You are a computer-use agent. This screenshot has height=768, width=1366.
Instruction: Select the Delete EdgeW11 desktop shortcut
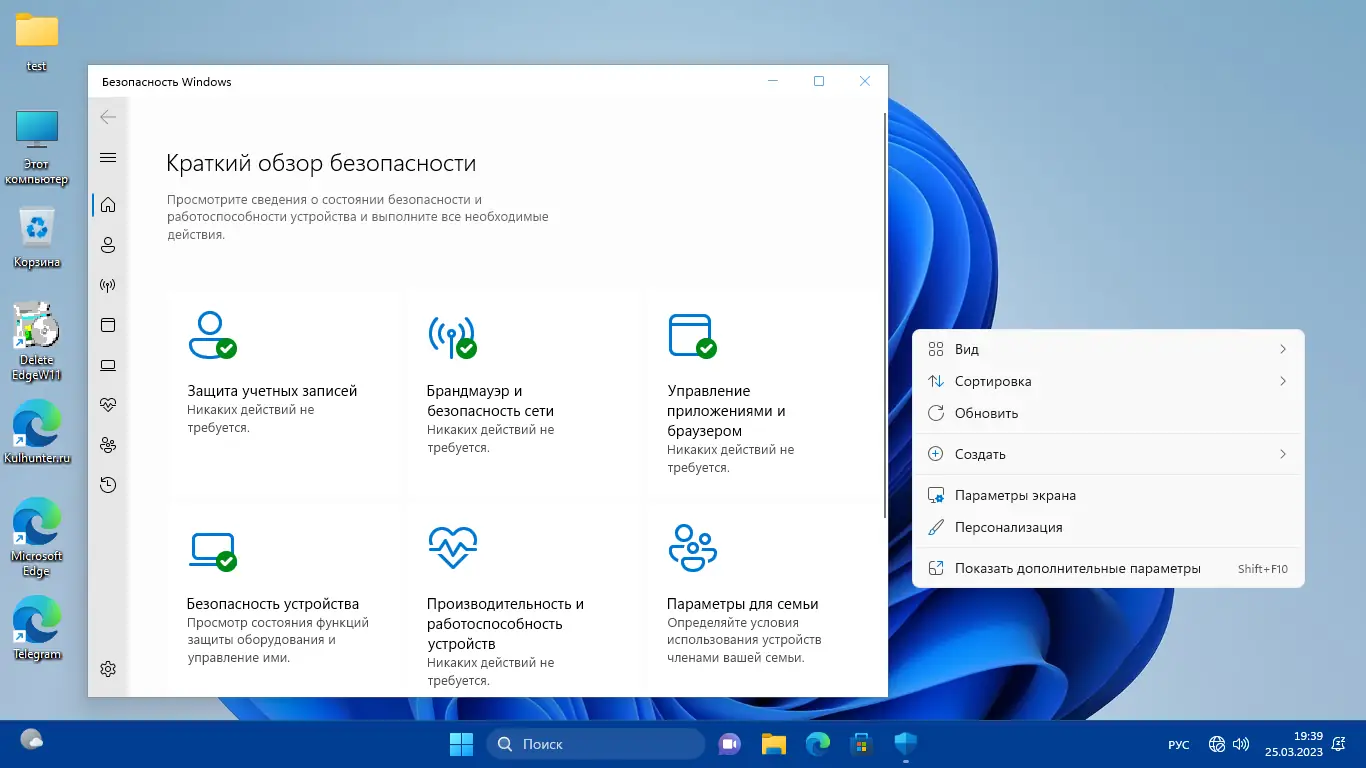[x=37, y=342]
